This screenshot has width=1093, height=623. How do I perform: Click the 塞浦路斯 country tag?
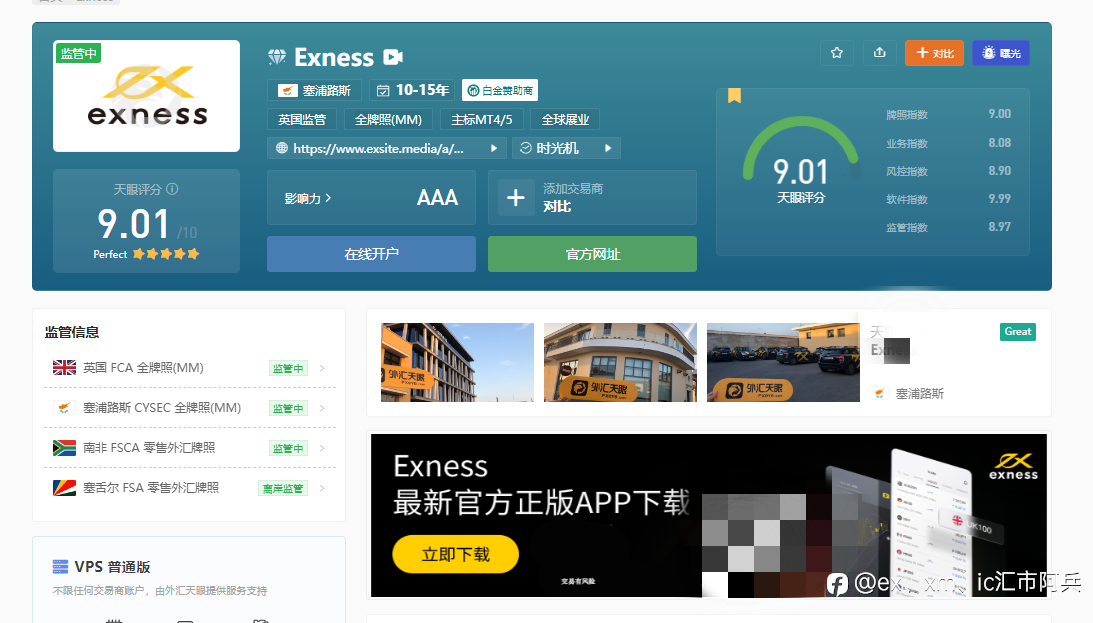pos(314,91)
